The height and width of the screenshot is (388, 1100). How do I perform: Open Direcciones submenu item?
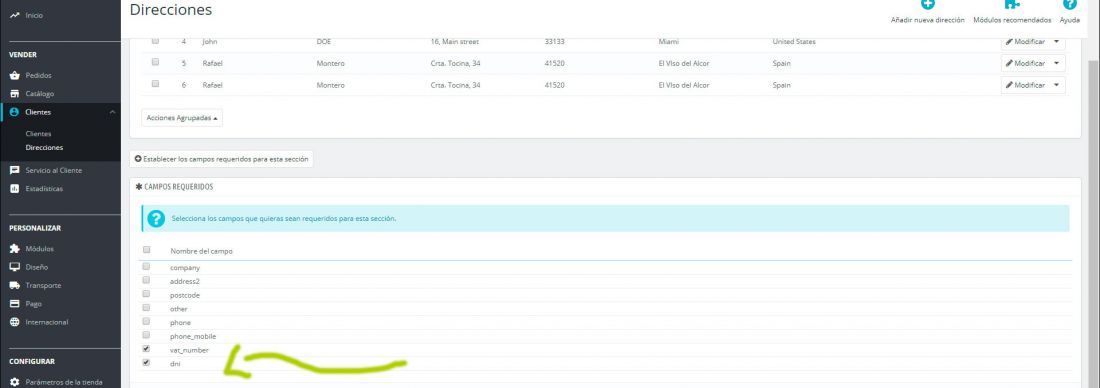44,148
